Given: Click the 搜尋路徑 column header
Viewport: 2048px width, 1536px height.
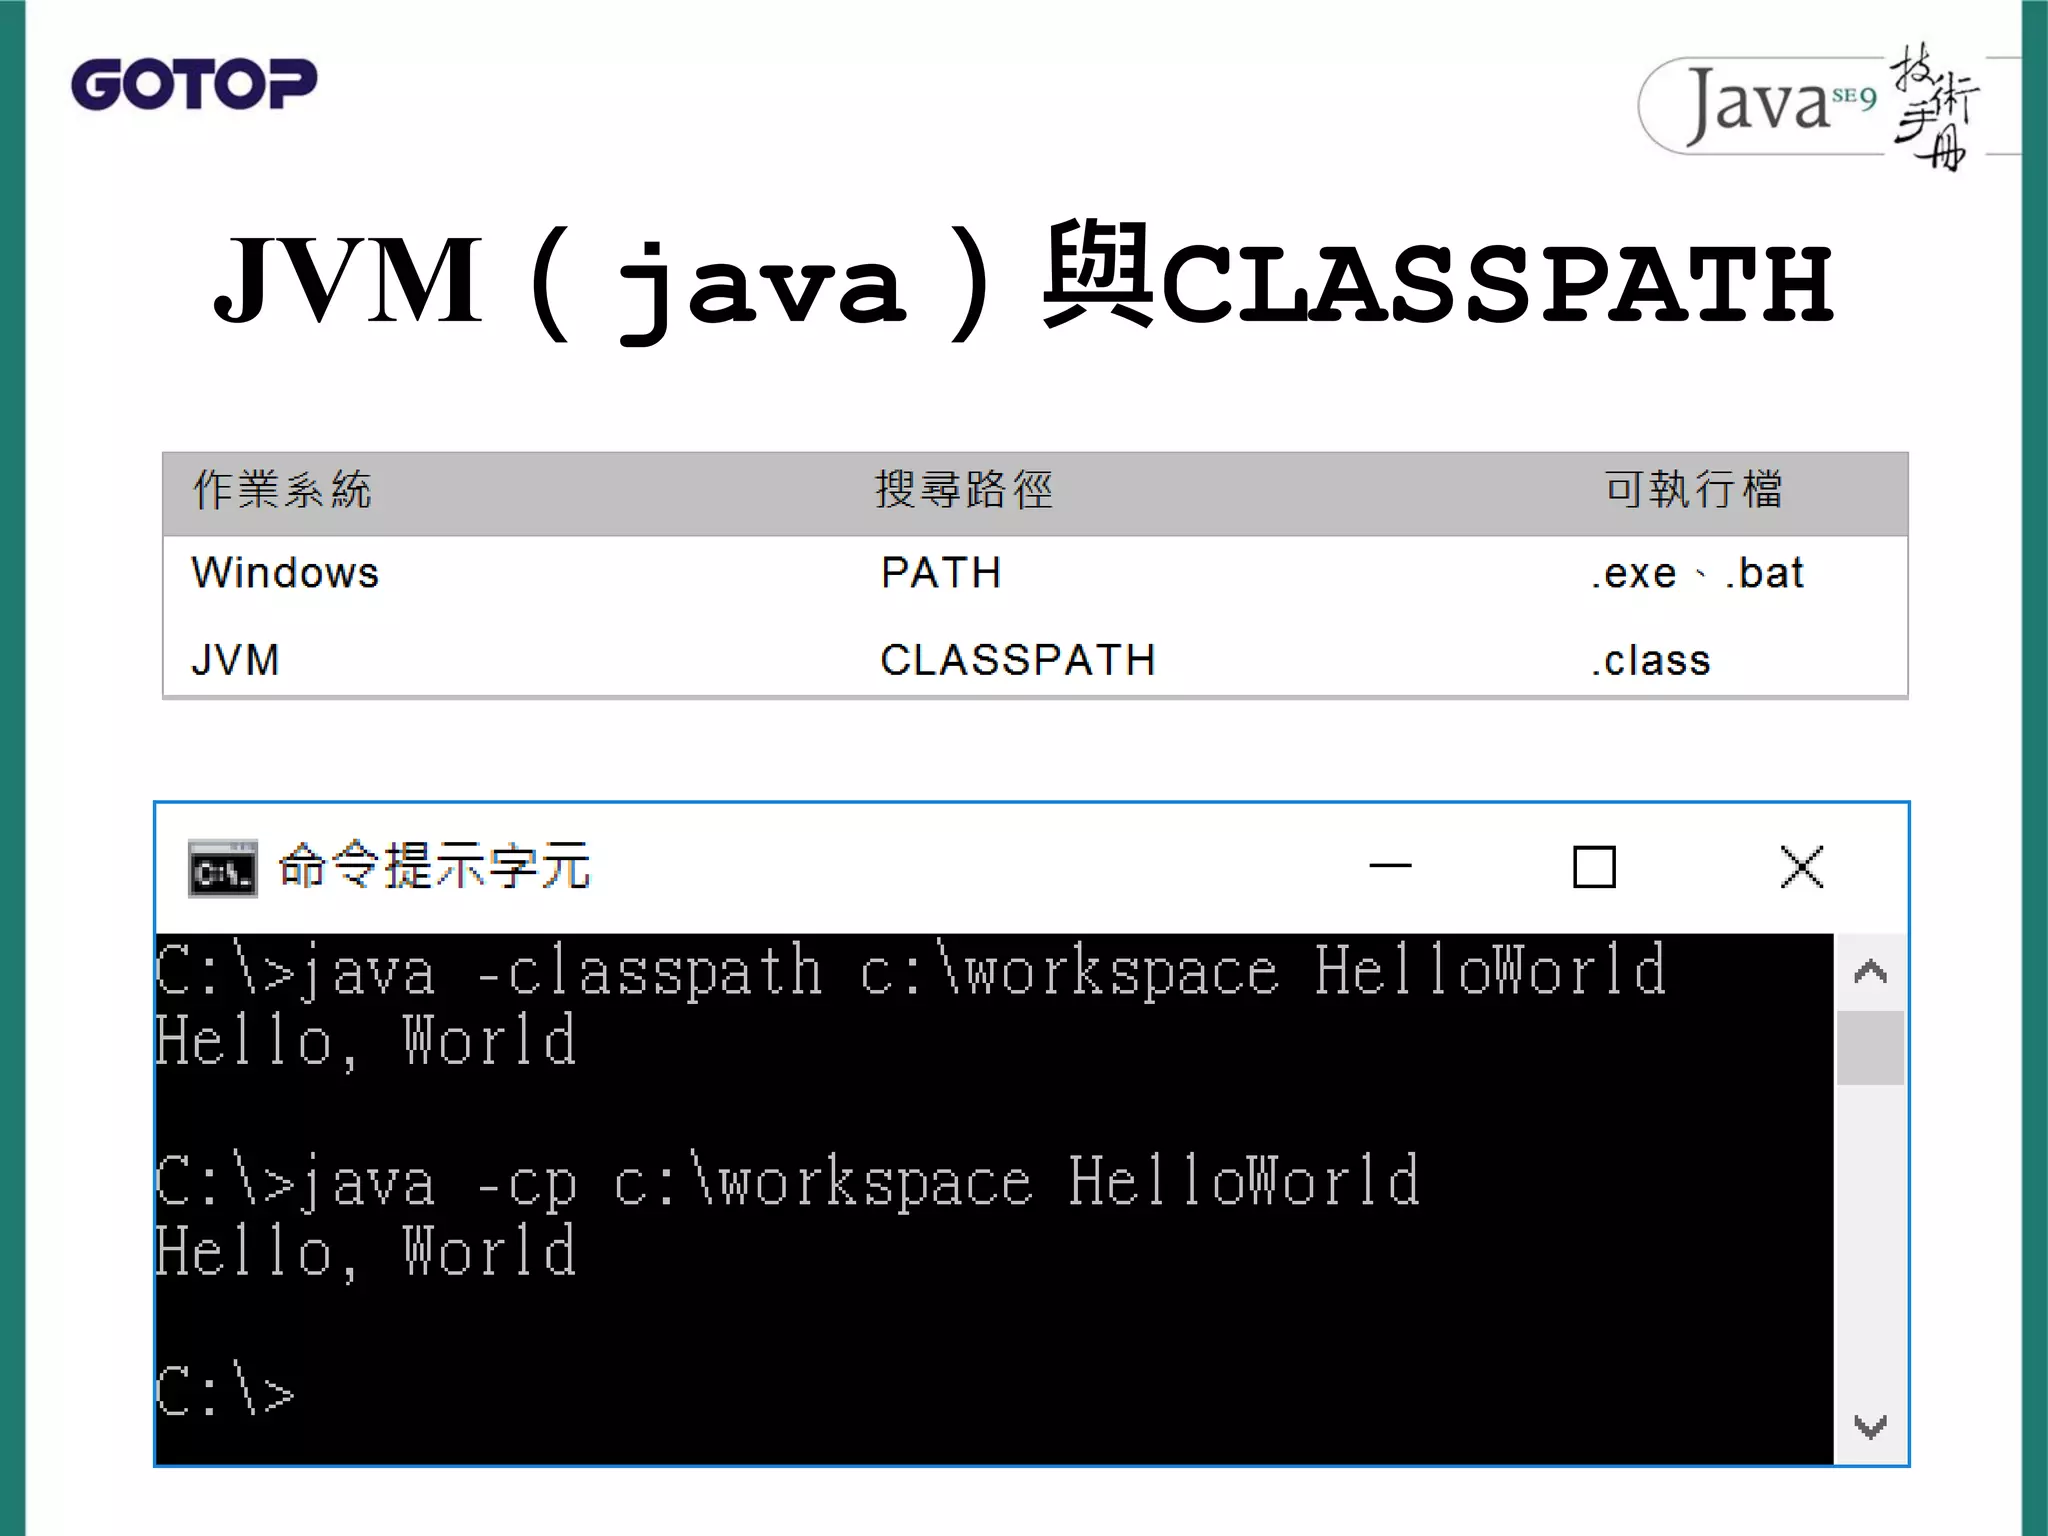Looking at the screenshot, I should coord(965,490).
